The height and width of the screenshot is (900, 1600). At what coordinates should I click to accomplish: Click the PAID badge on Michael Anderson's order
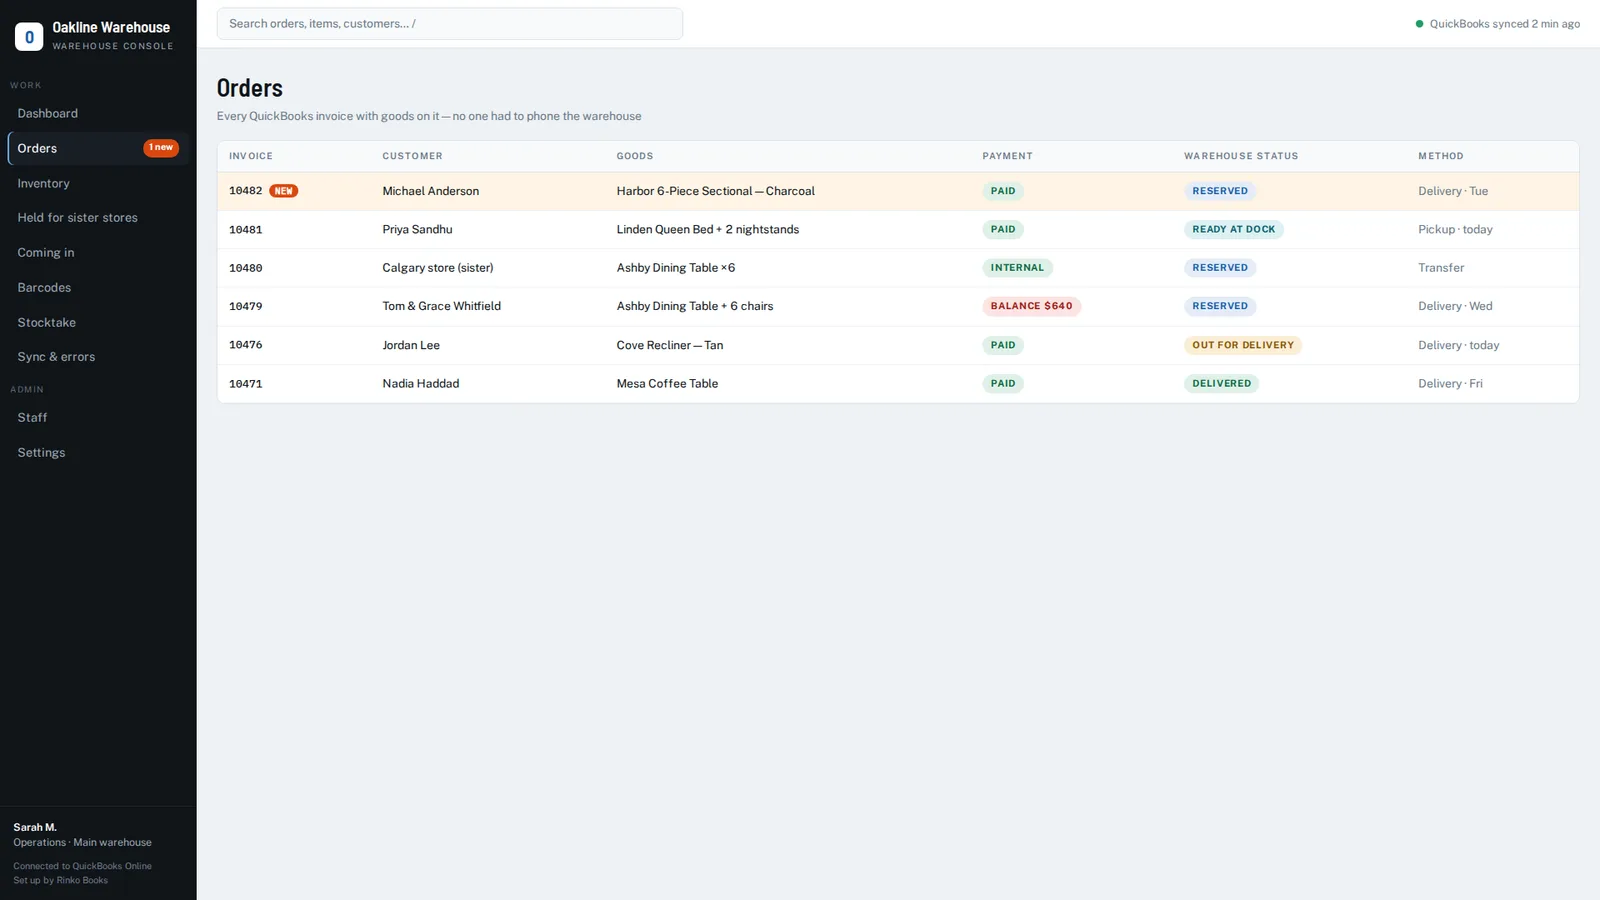click(x=1003, y=191)
